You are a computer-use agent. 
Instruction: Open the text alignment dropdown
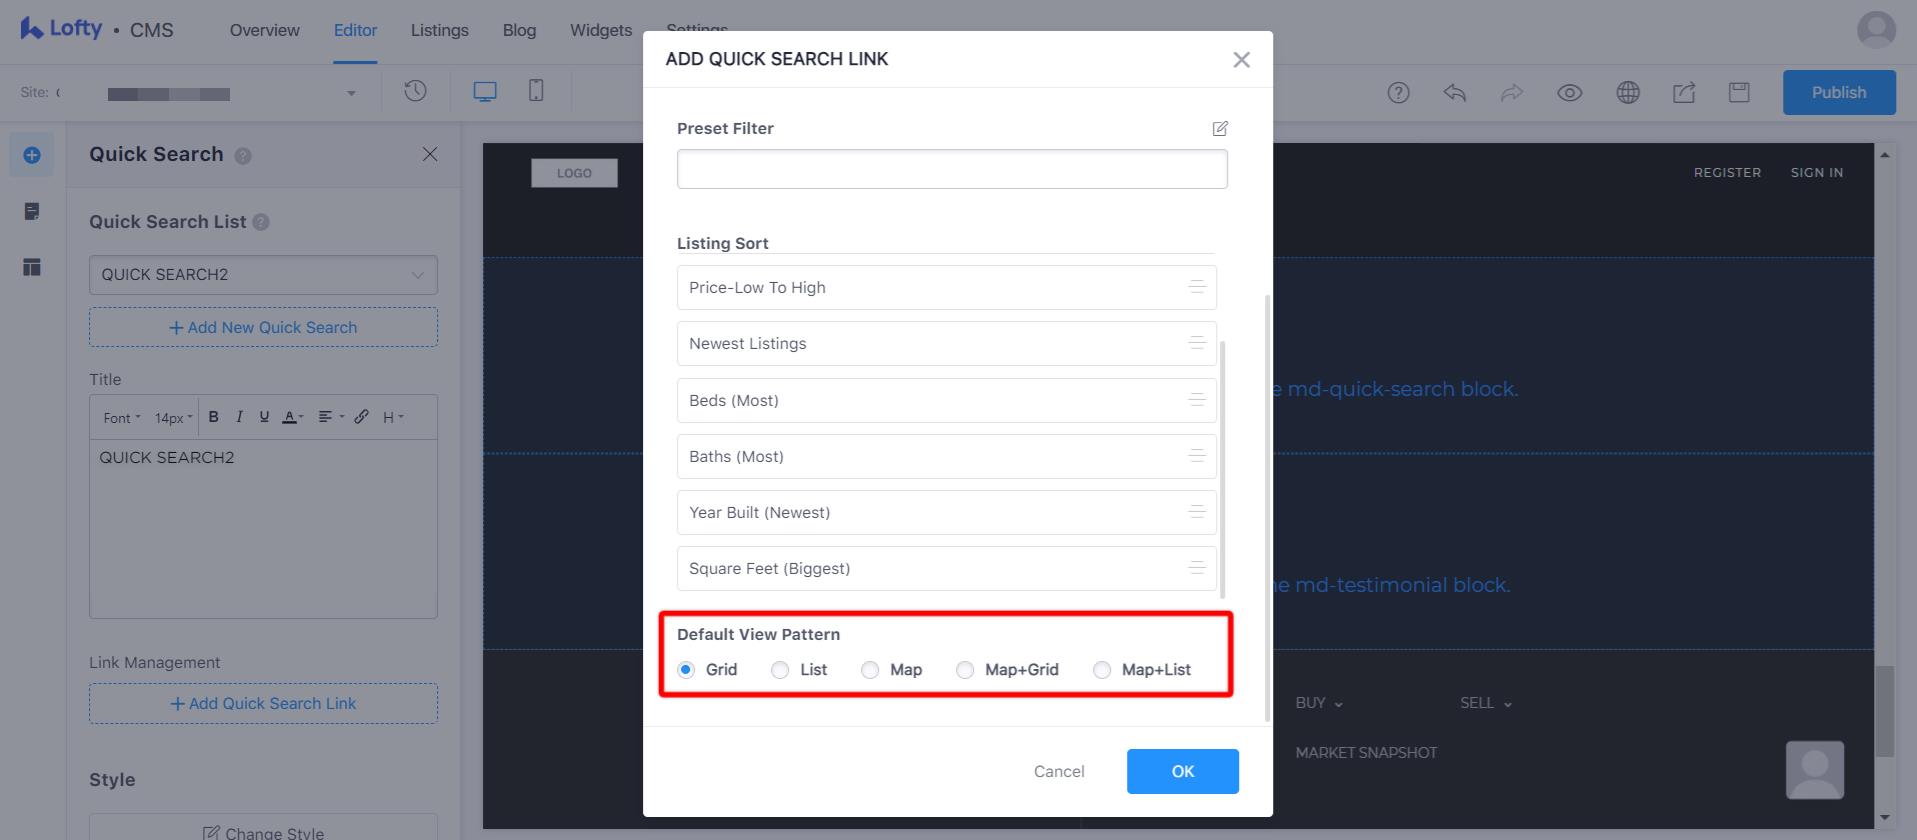coord(330,417)
